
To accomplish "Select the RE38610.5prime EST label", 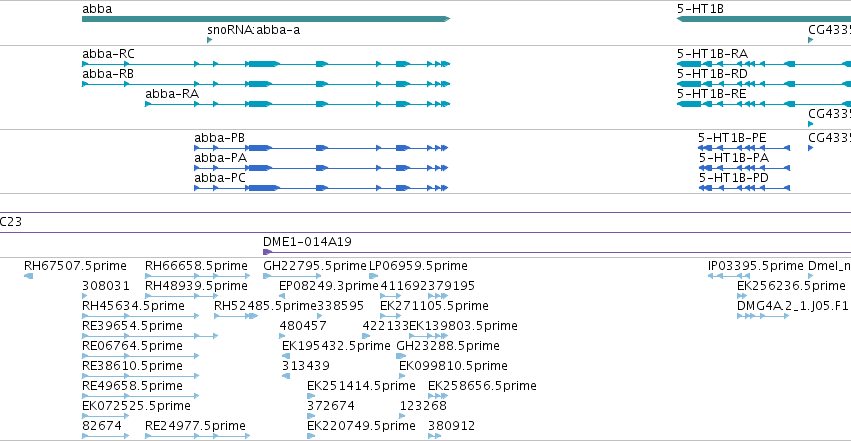I will click(x=132, y=366).
